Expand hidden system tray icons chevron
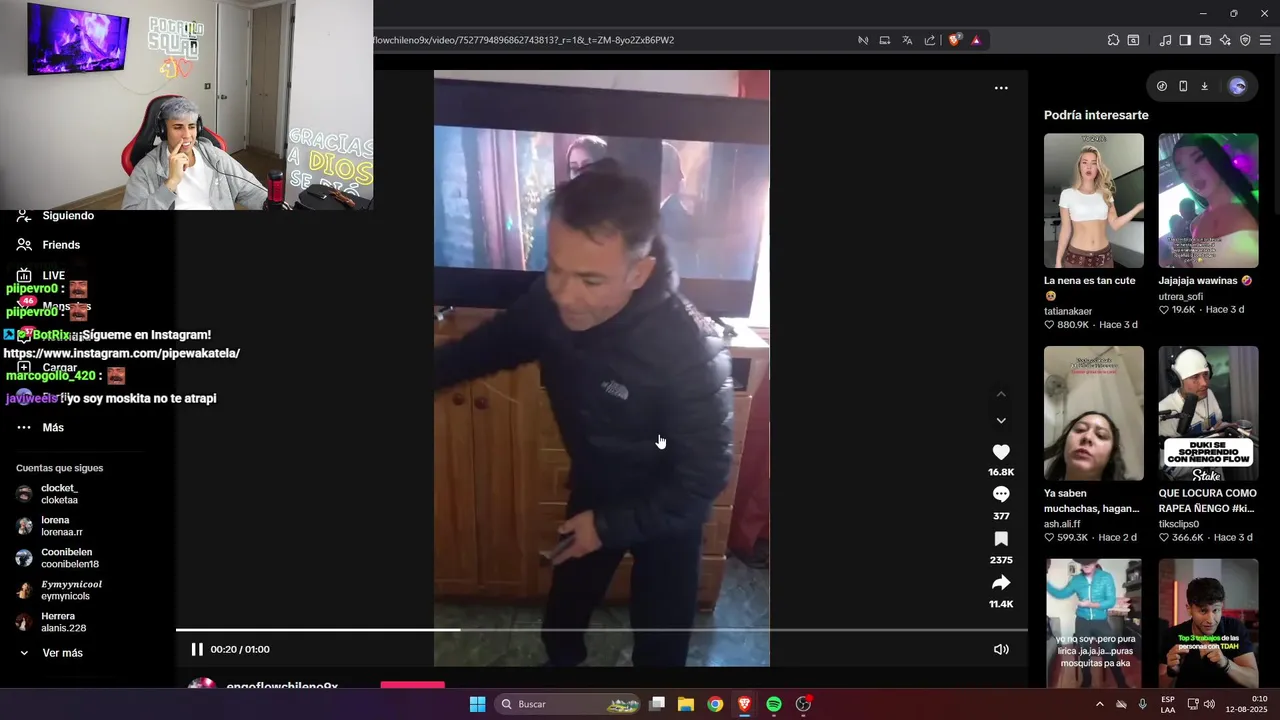Image resolution: width=1280 pixels, height=720 pixels. pyautogui.click(x=1100, y=704)
